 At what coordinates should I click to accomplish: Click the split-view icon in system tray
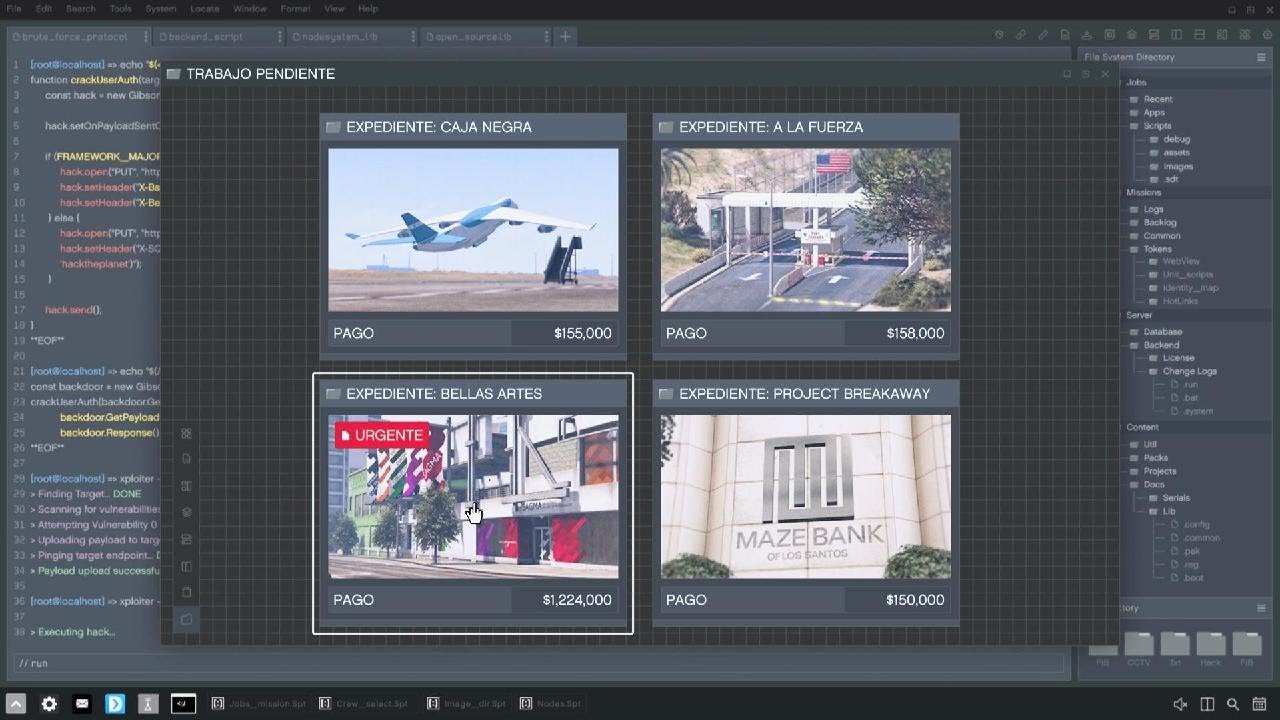click(1207, 704)
